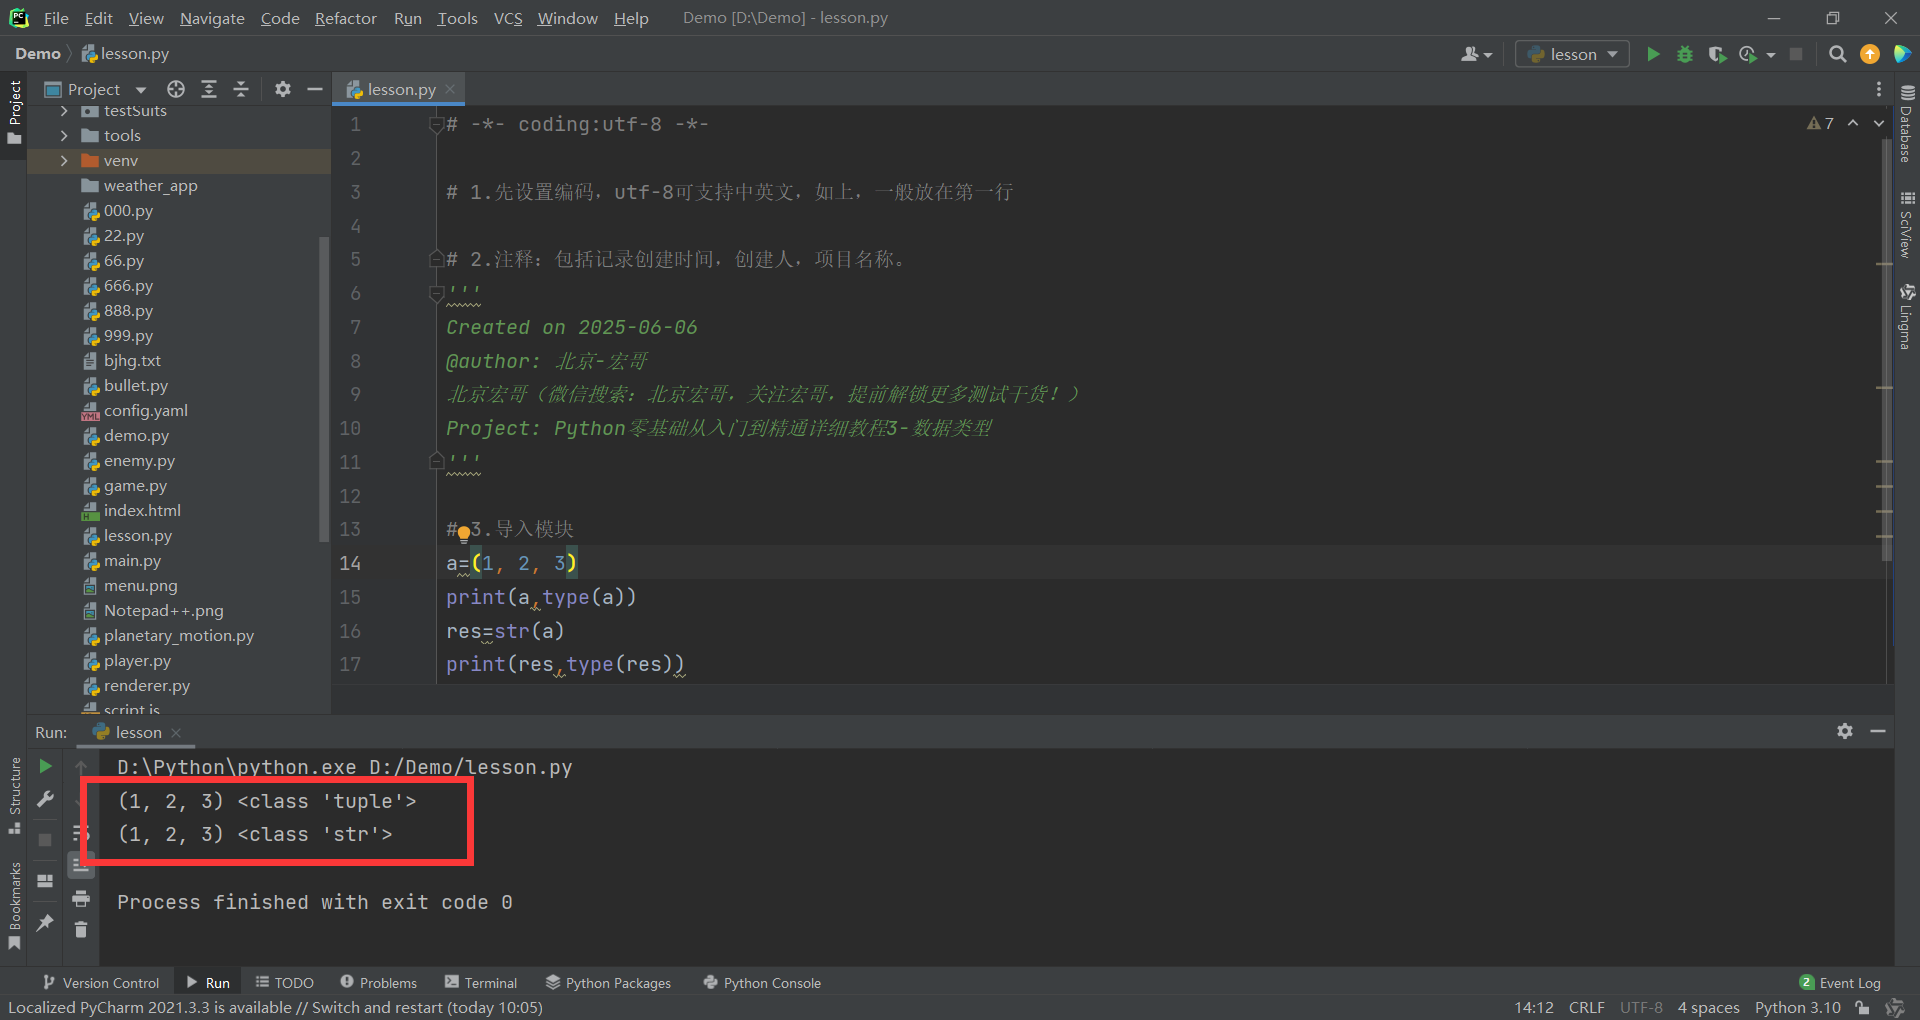Click the Profile run icon in the toolbar
The height and width of the screenshot is (1020, 1920).
[1748, 54]
